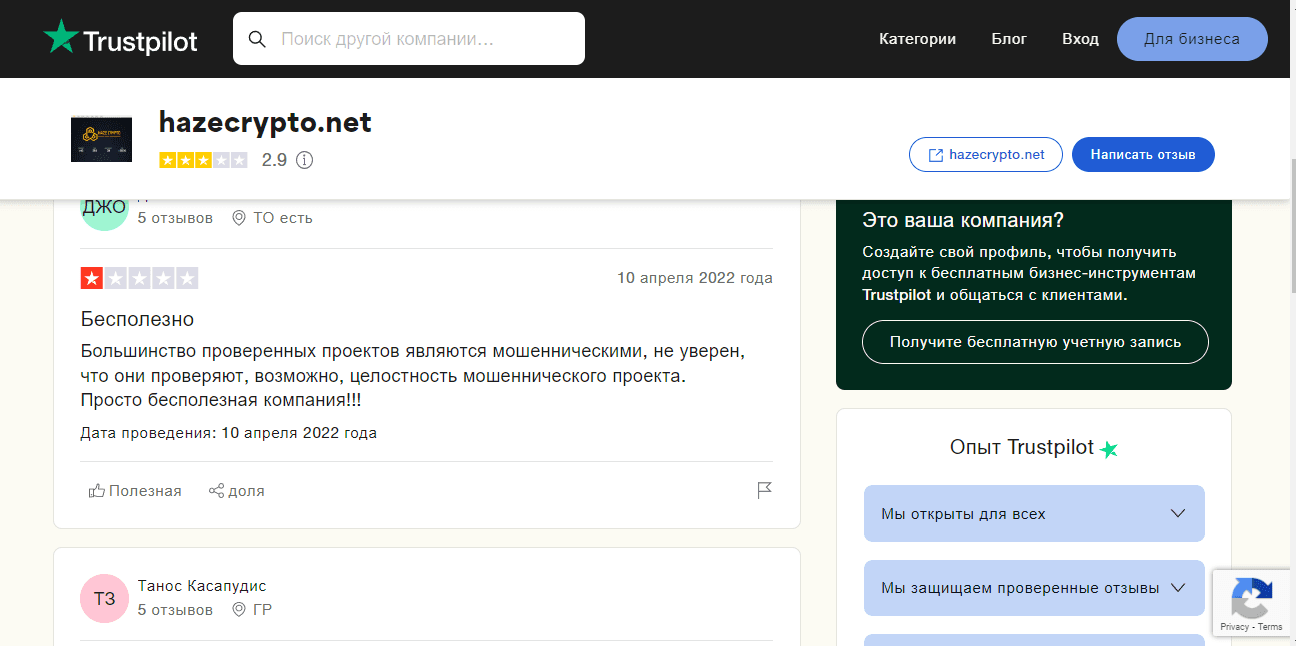This screenshot has height=646, width=1296.
Task: Expand 'Мы защищаем проверенные отзывы' section
Action: 1033,588
